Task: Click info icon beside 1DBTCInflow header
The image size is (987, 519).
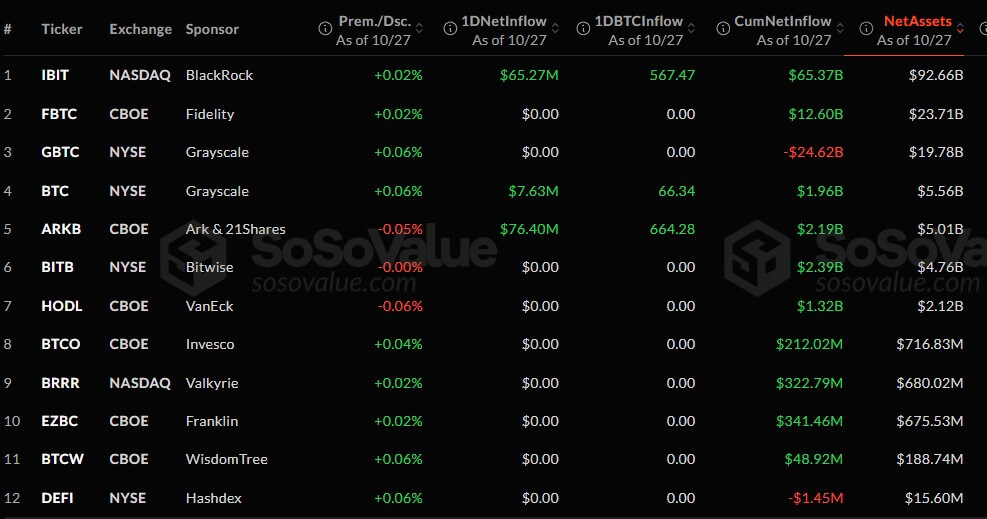Action: (x=582, y=29)
